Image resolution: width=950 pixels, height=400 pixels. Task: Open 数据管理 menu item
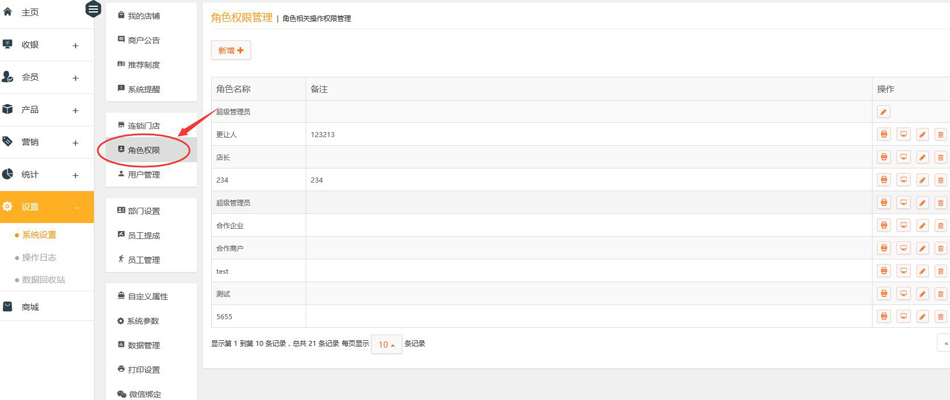[x=143, y=345]
